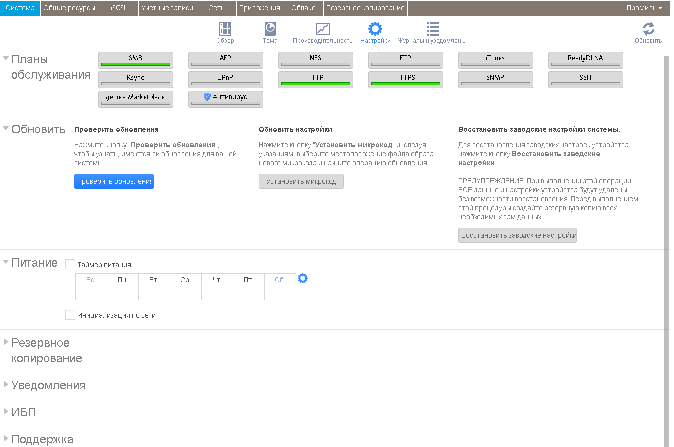Collapse the Планы обслуживания section

[x=6, y=58]
